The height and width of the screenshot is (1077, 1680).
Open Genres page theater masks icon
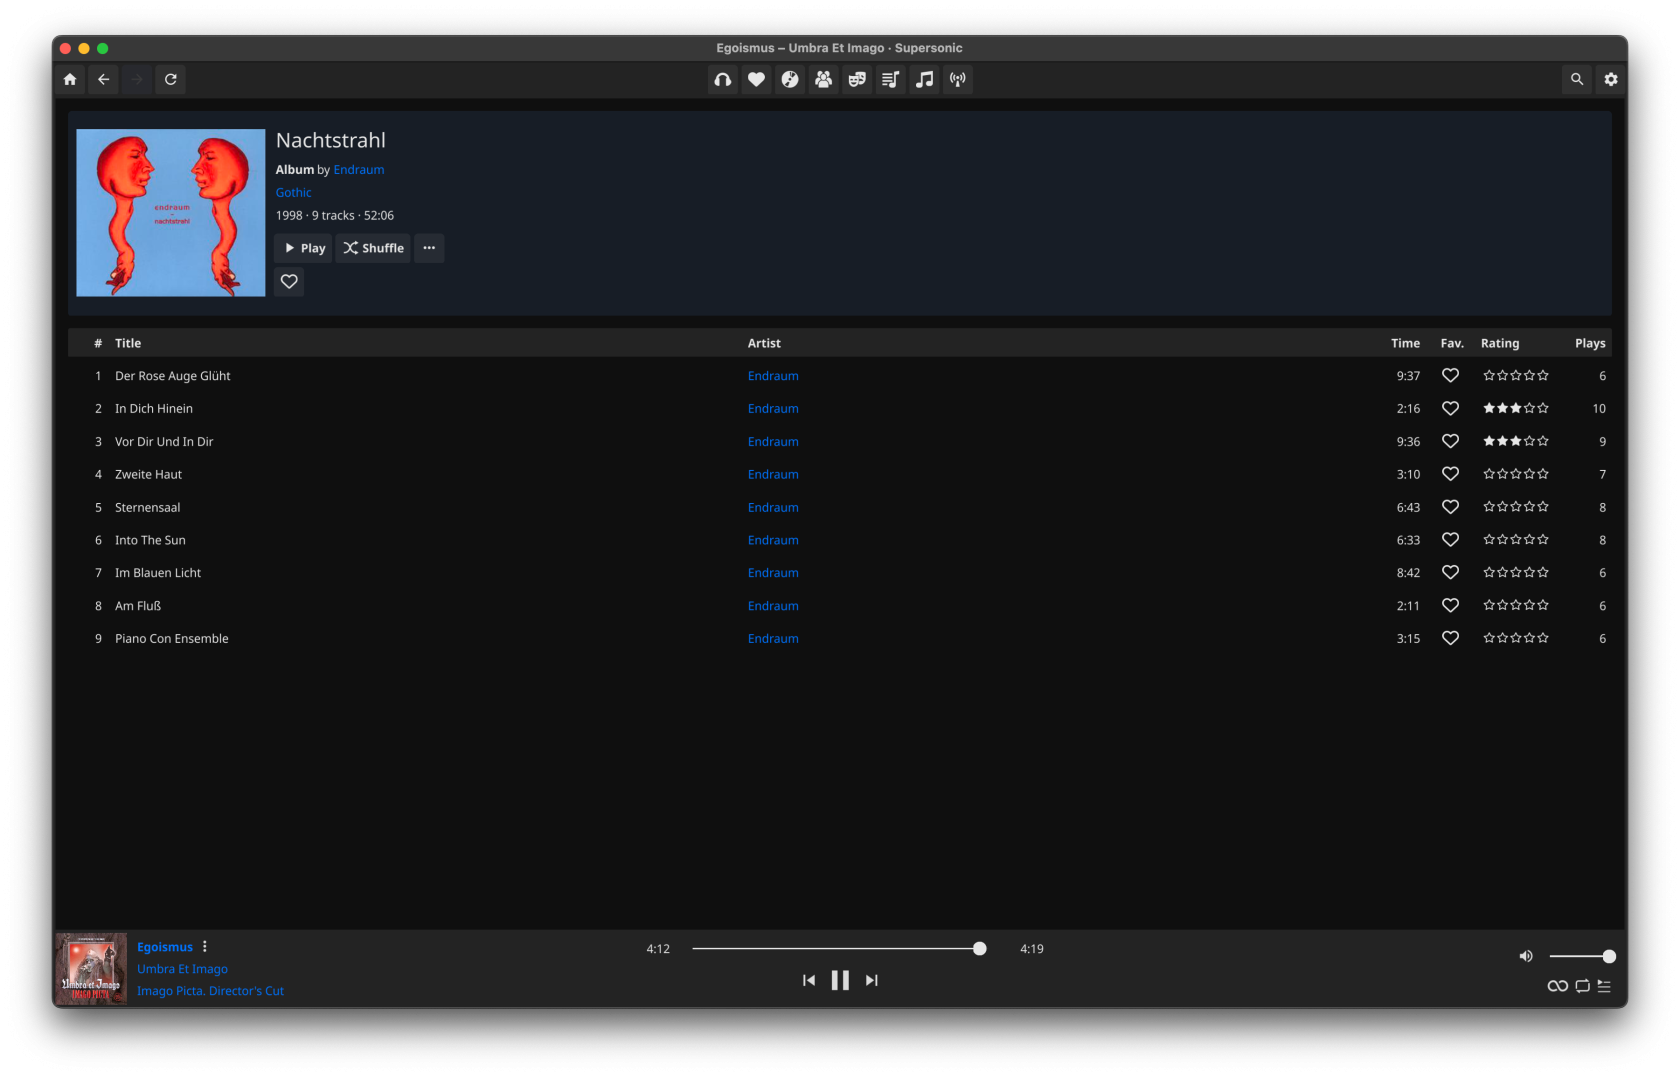(857, 80)
